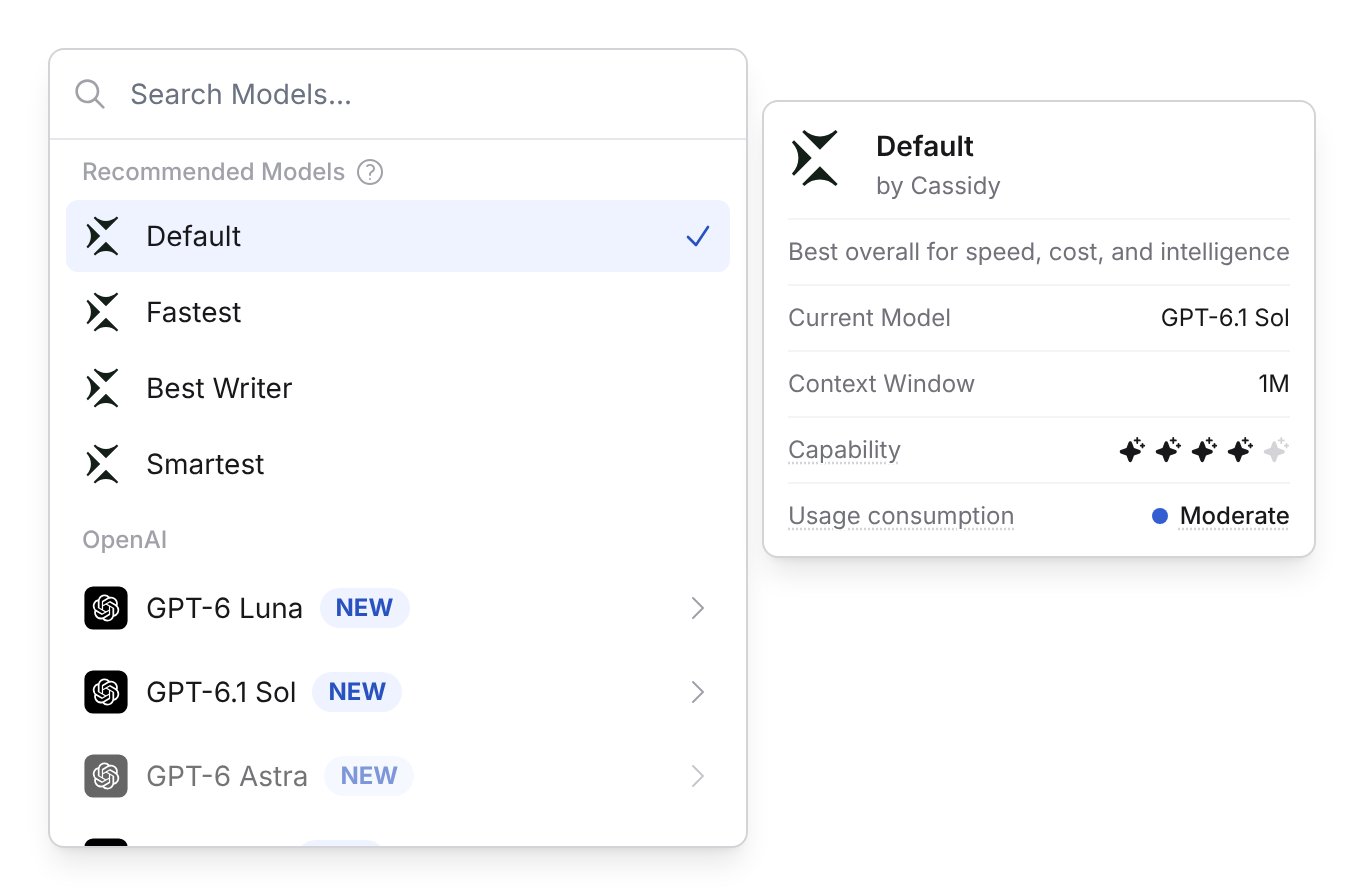Select the Fastest model option
This screenshot has height=896, width=1362.
(x=398, y=312)
